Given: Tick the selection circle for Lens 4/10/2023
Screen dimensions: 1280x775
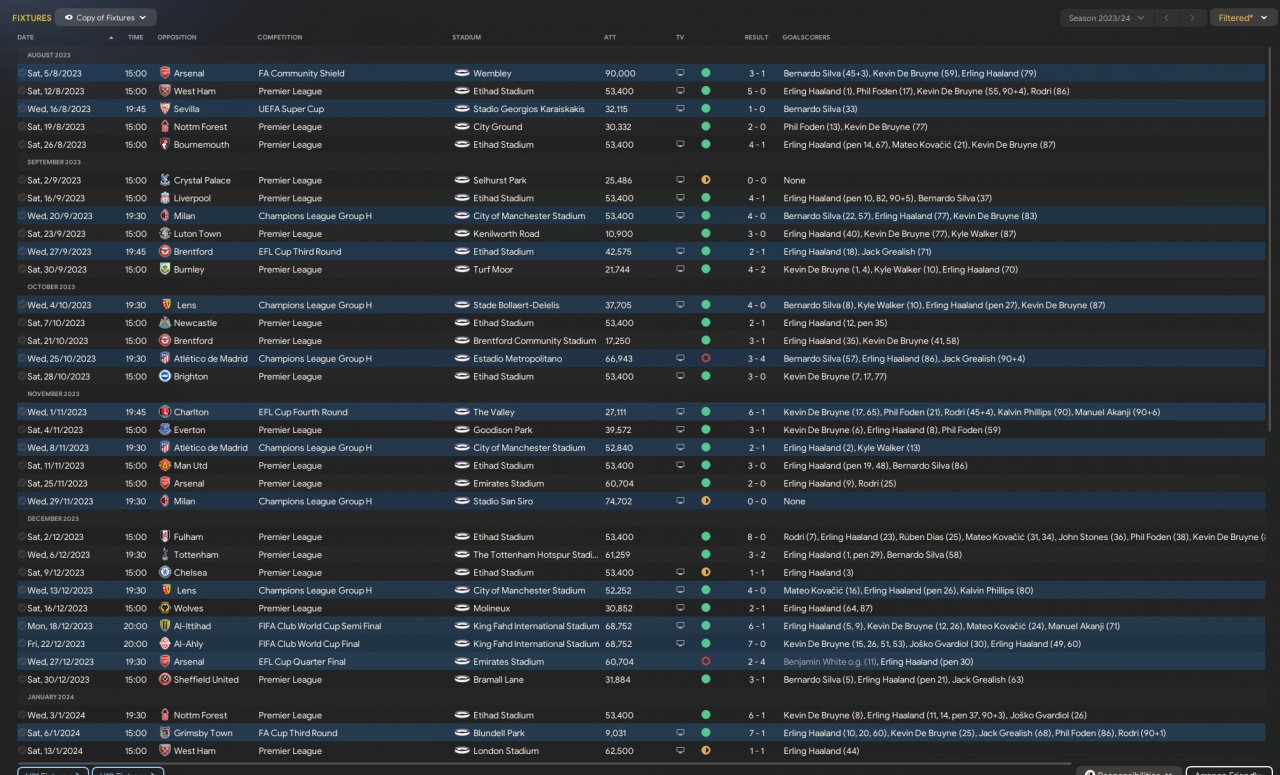Looking at the screenshot, I should (22, 305).
